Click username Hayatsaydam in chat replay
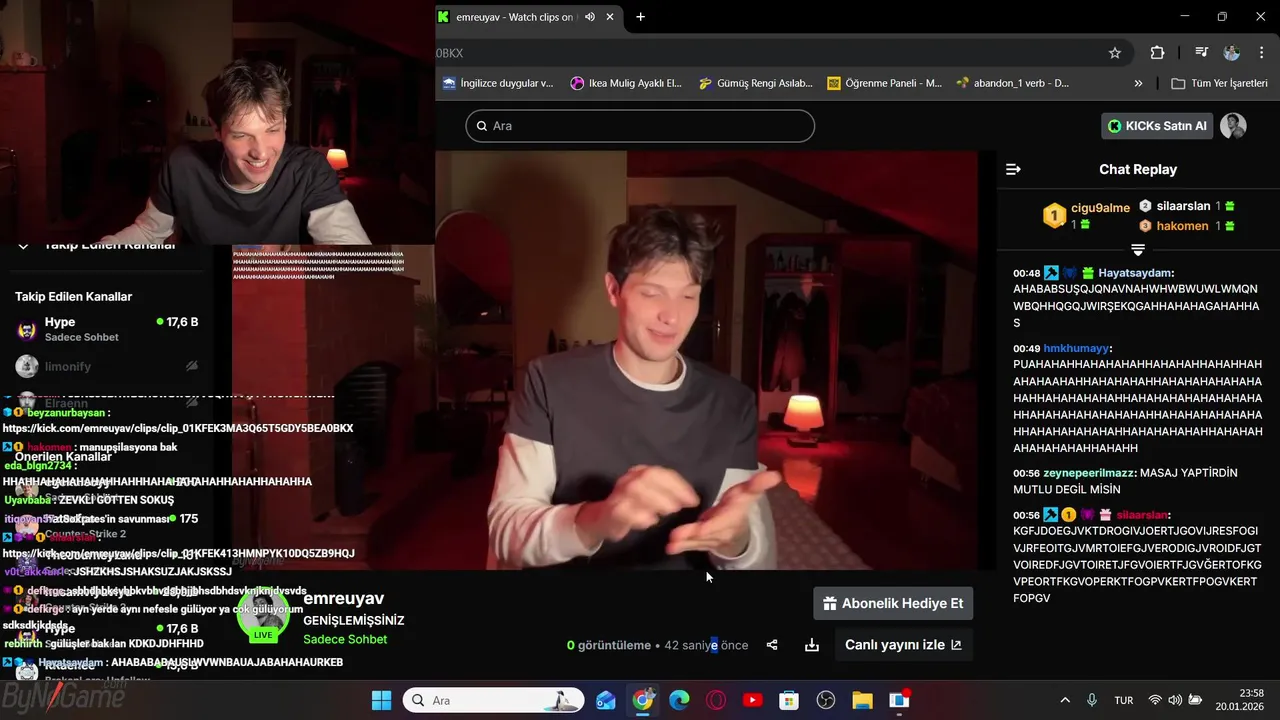Viewport: 1280px width, 720px height. tap(1135, 273)
